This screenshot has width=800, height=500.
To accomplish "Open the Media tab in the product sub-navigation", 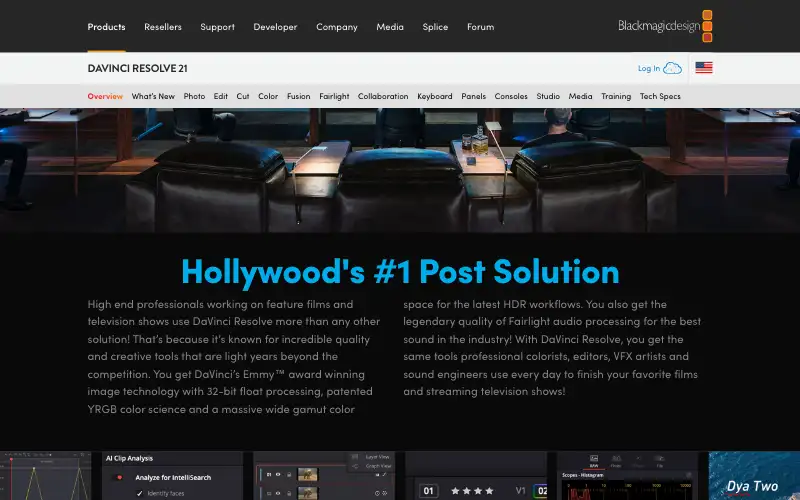I will 581,96.
